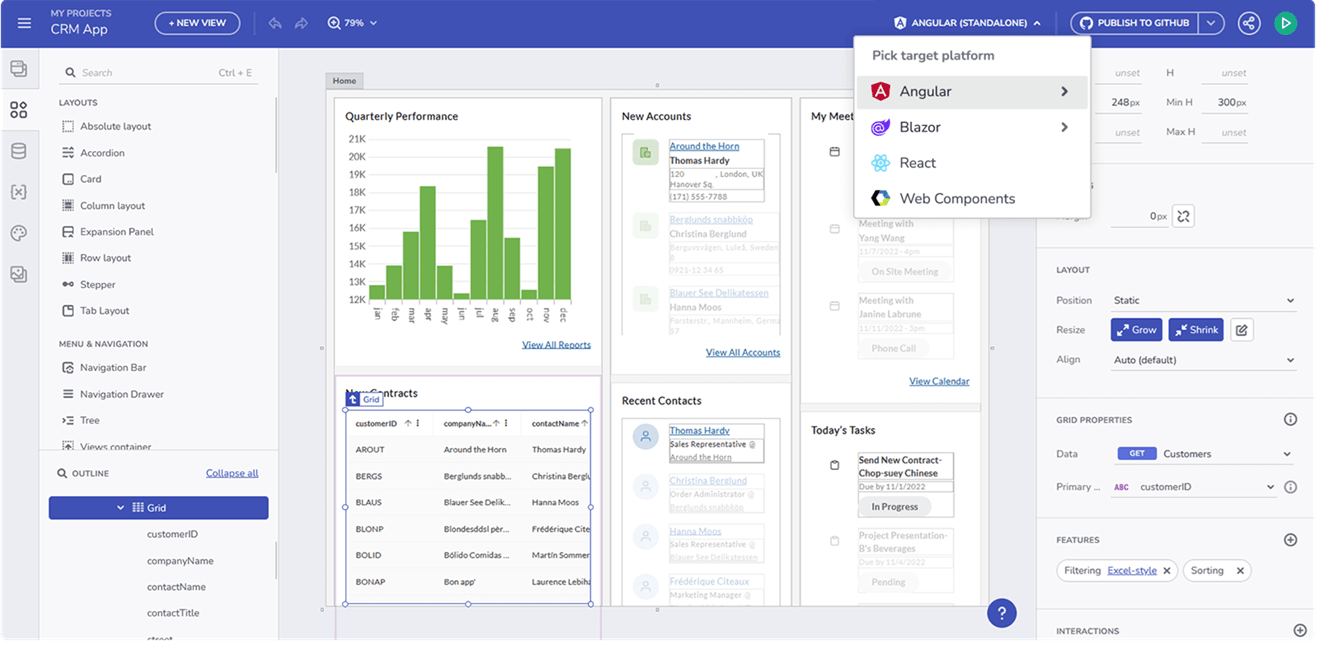Toggle the Shrink resize option
1319x645 pixels.
pyautogui.click(x=1196, y=330)
